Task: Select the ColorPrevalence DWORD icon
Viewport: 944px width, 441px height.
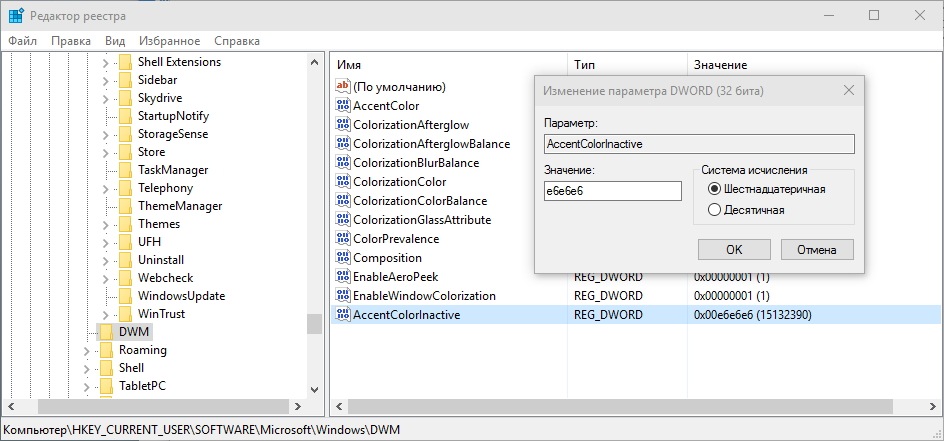Action: pos(343,238)
